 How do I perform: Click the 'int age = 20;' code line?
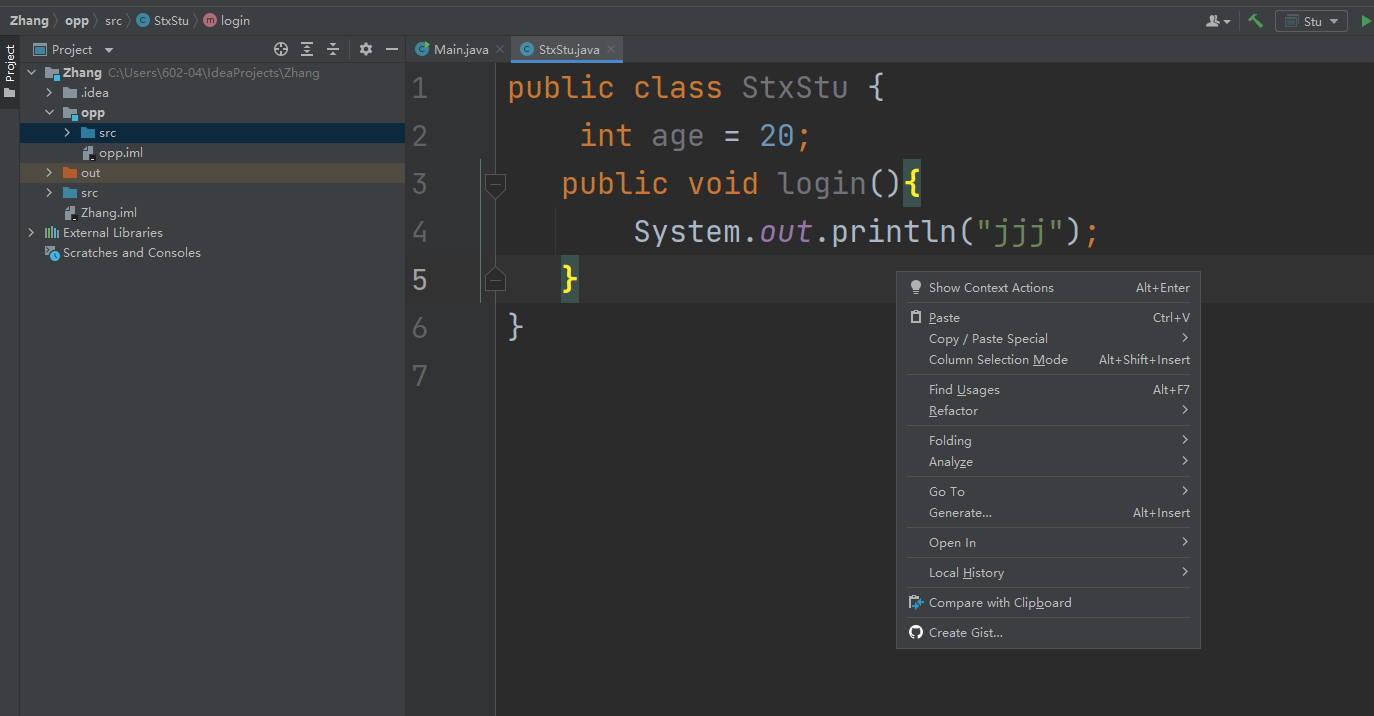click(695, 136)
